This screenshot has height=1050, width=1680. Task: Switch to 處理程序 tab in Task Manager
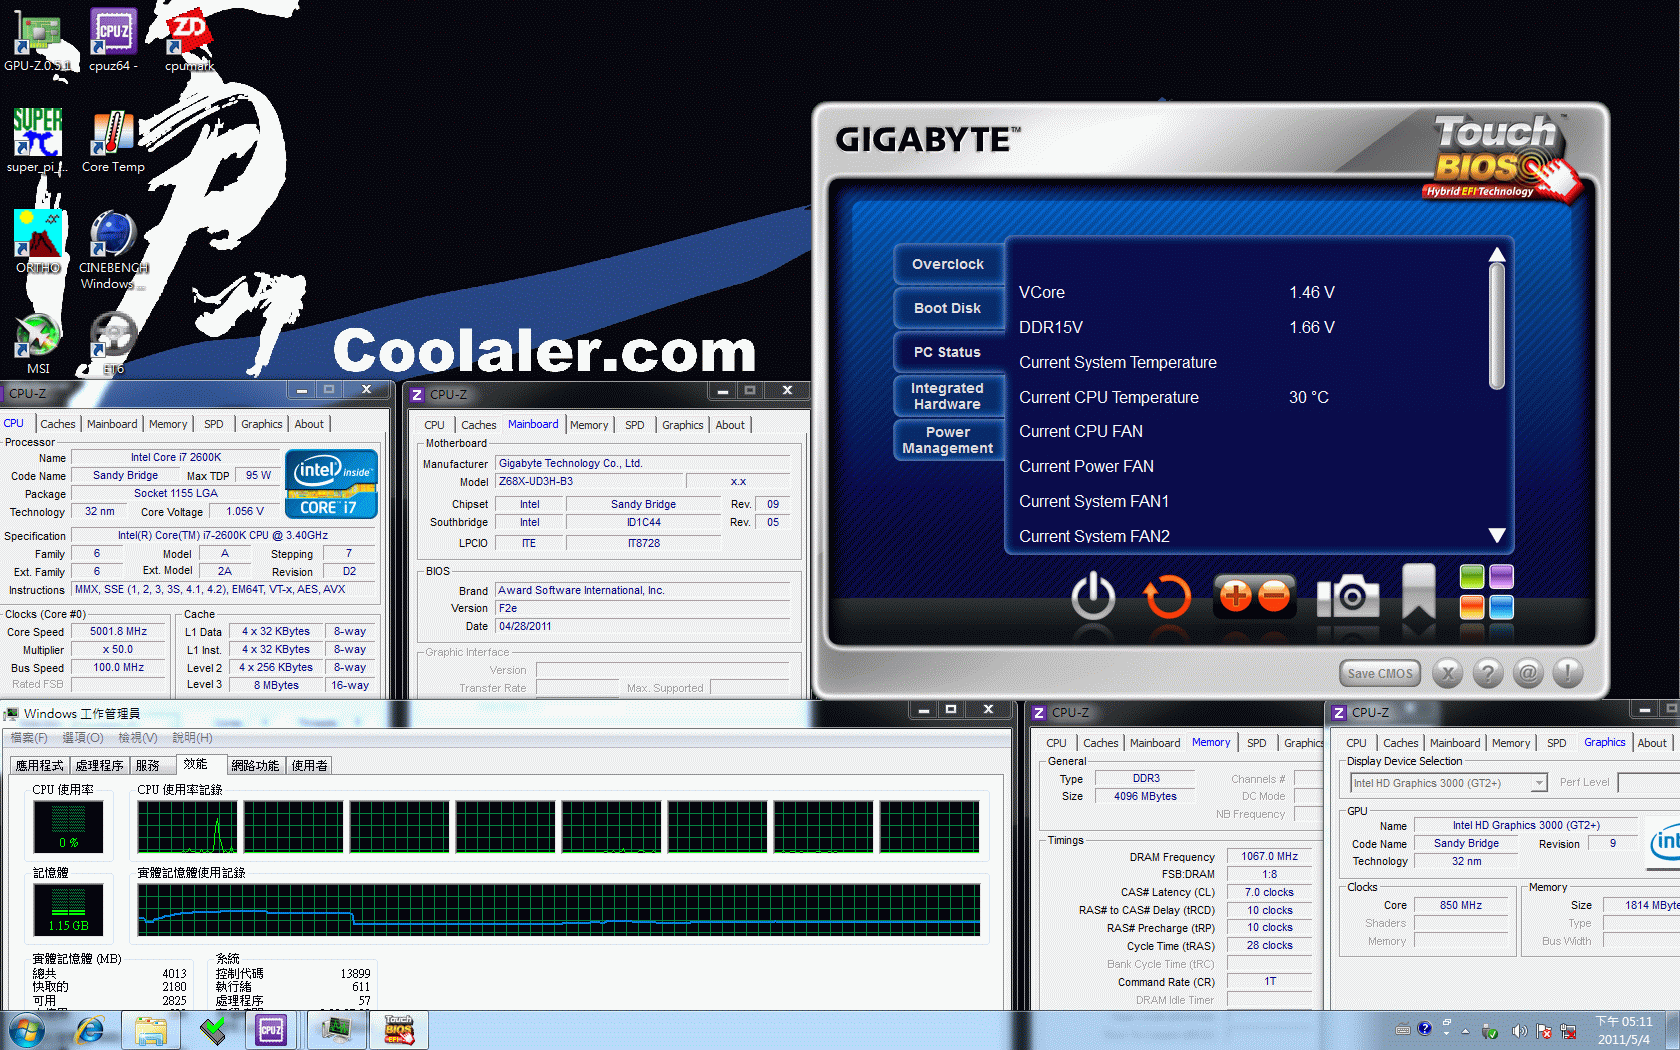(100, 766)
